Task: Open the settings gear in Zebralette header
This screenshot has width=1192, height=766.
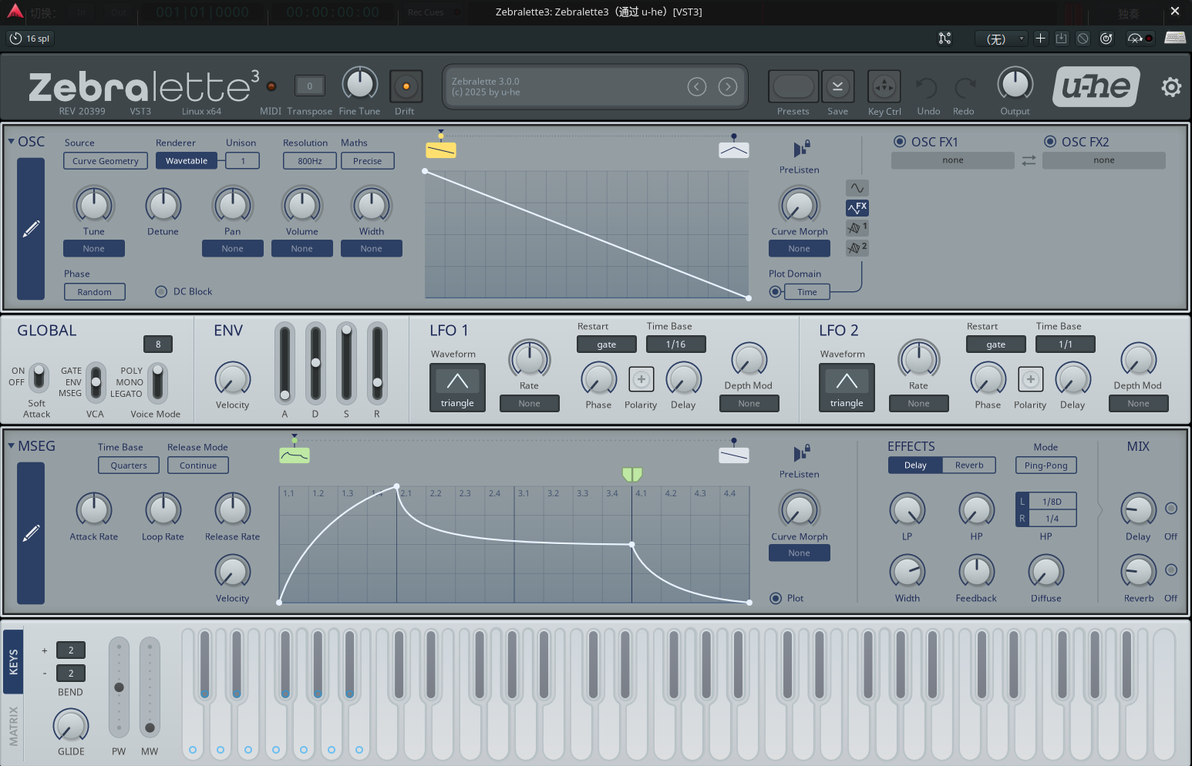Action: (1171, 87)
